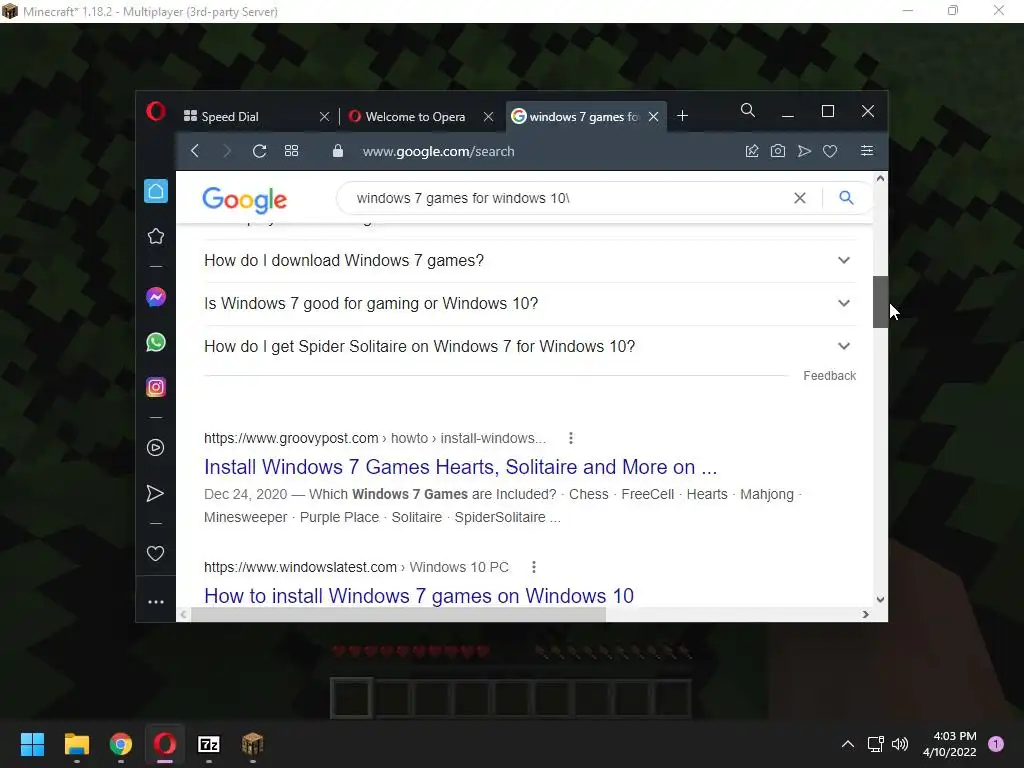Open My Flow send icon in address bar
The height and width of the screenshot is (768, 1024).
tap(804, 151)
